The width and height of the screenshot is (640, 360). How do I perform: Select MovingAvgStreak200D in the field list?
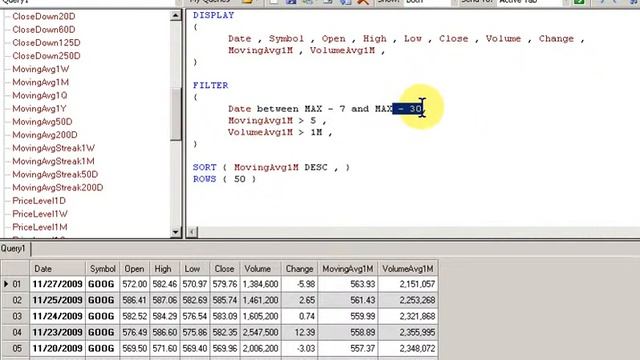pos(58,187)
